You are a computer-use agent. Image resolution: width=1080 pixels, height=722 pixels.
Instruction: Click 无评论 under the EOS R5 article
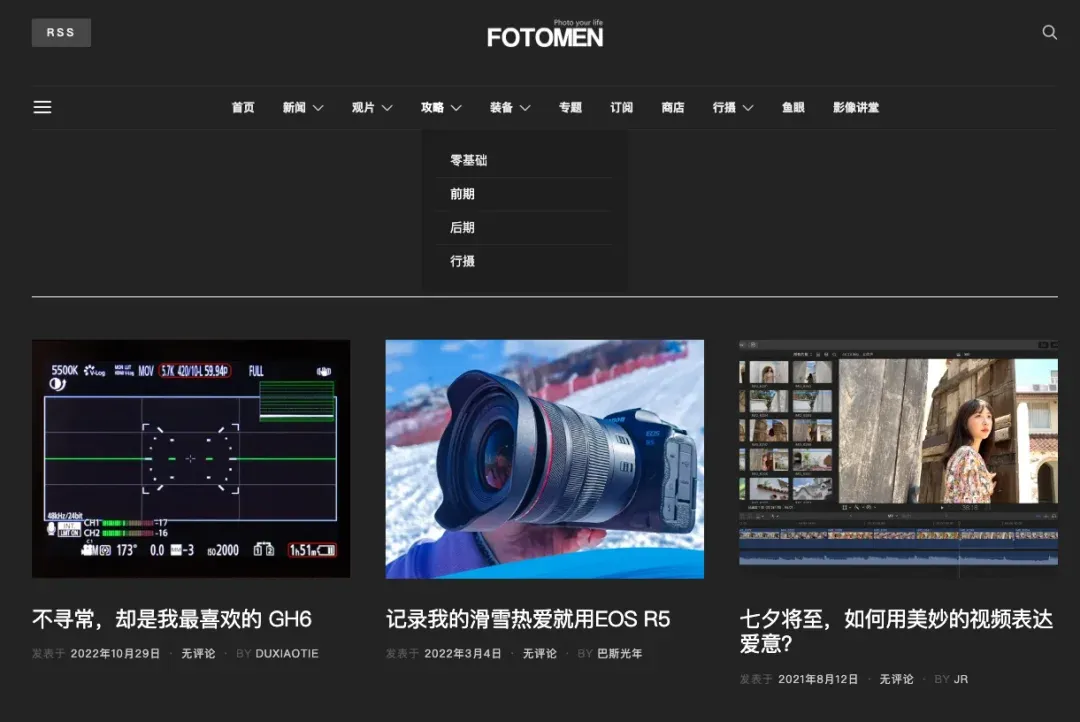click(x=540, y=654)
